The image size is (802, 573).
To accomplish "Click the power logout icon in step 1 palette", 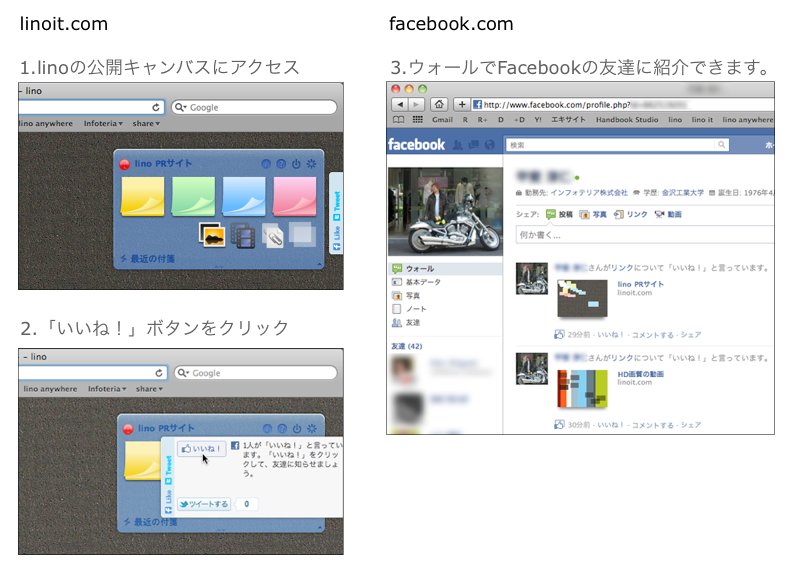I will [296, 164].
